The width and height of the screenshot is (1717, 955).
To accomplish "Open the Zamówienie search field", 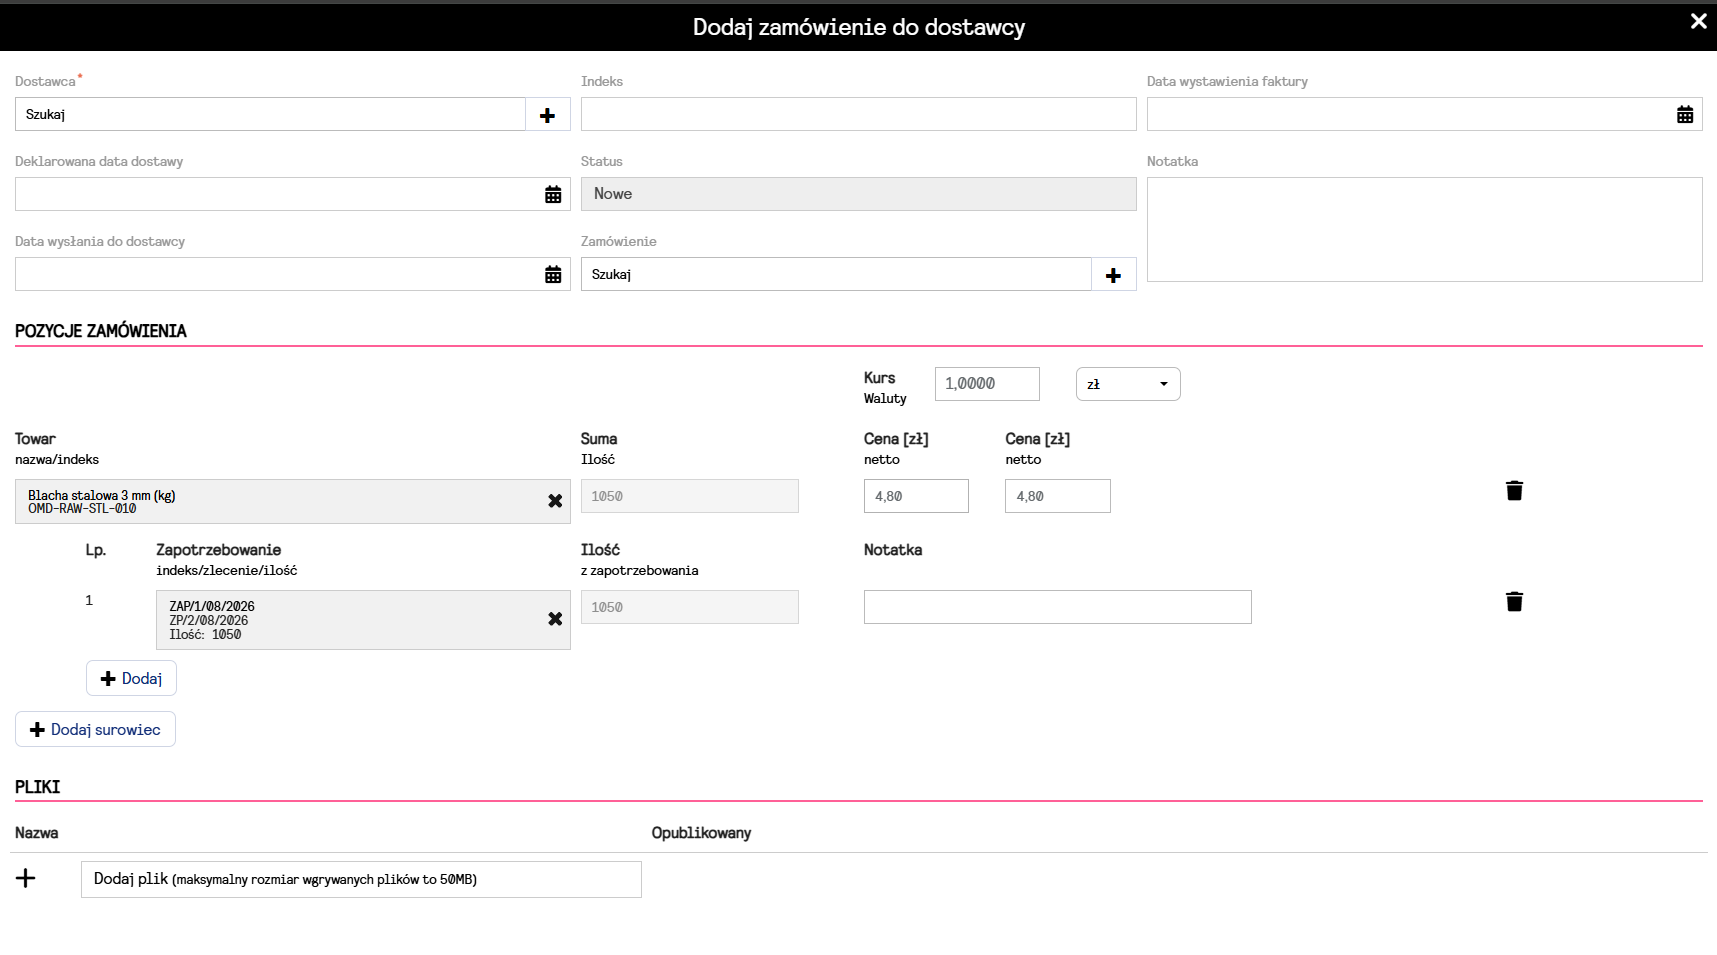I will pyautogui.click(x=836, y=275).
